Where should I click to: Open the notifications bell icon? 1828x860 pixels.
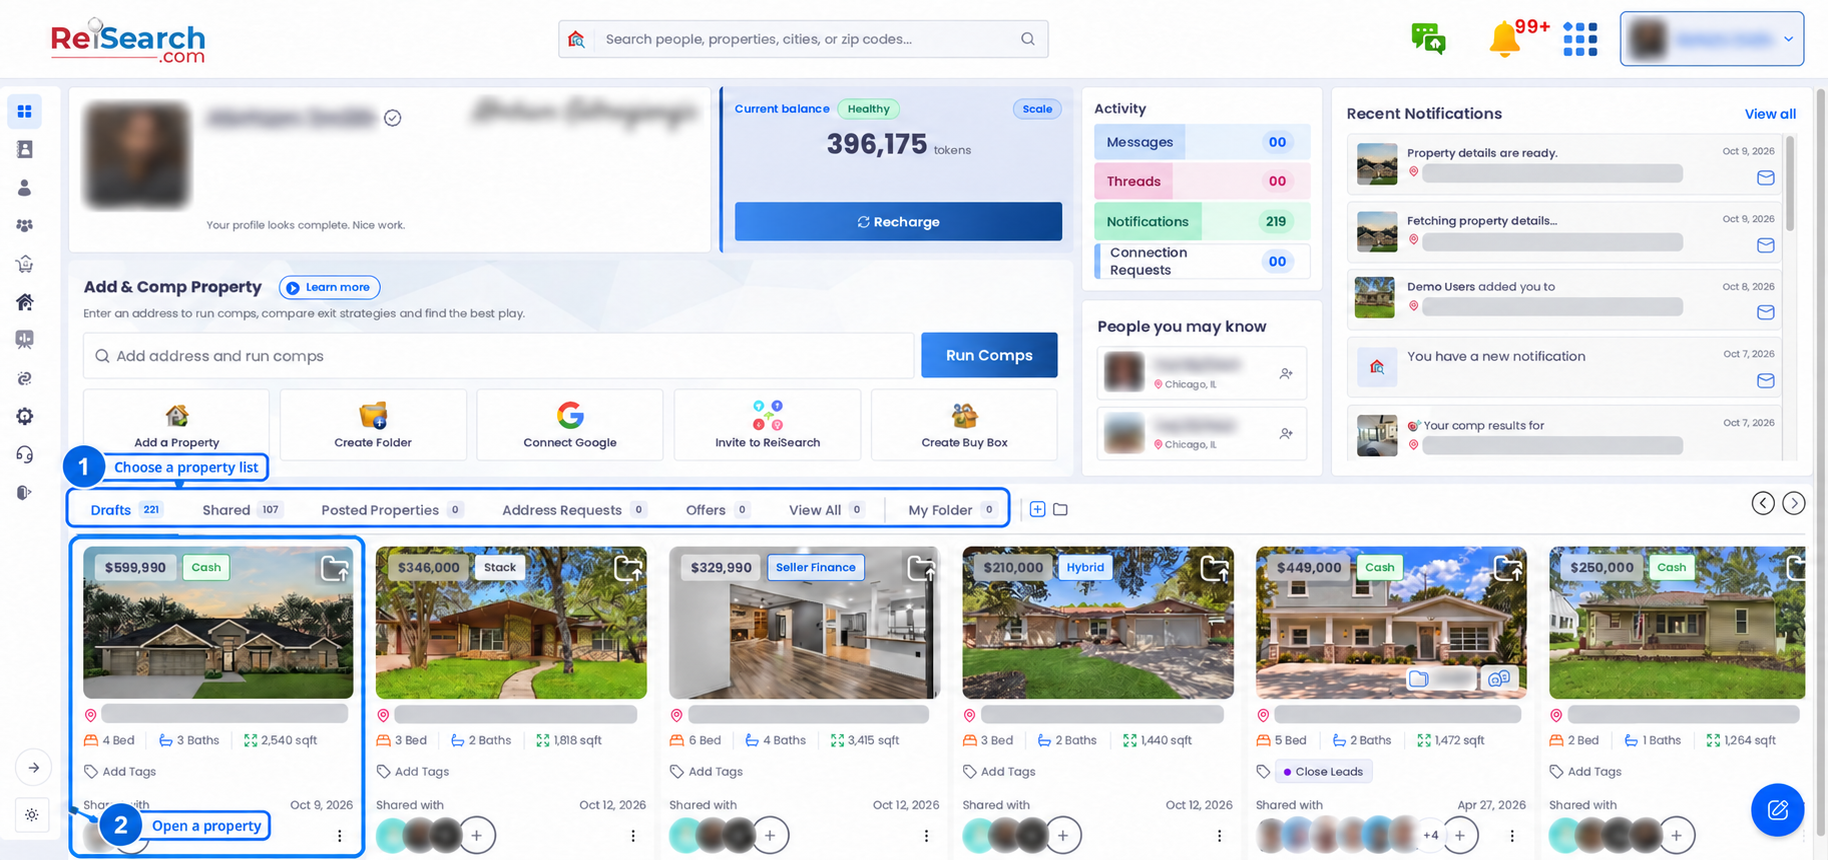click(x=1504, y=40)
